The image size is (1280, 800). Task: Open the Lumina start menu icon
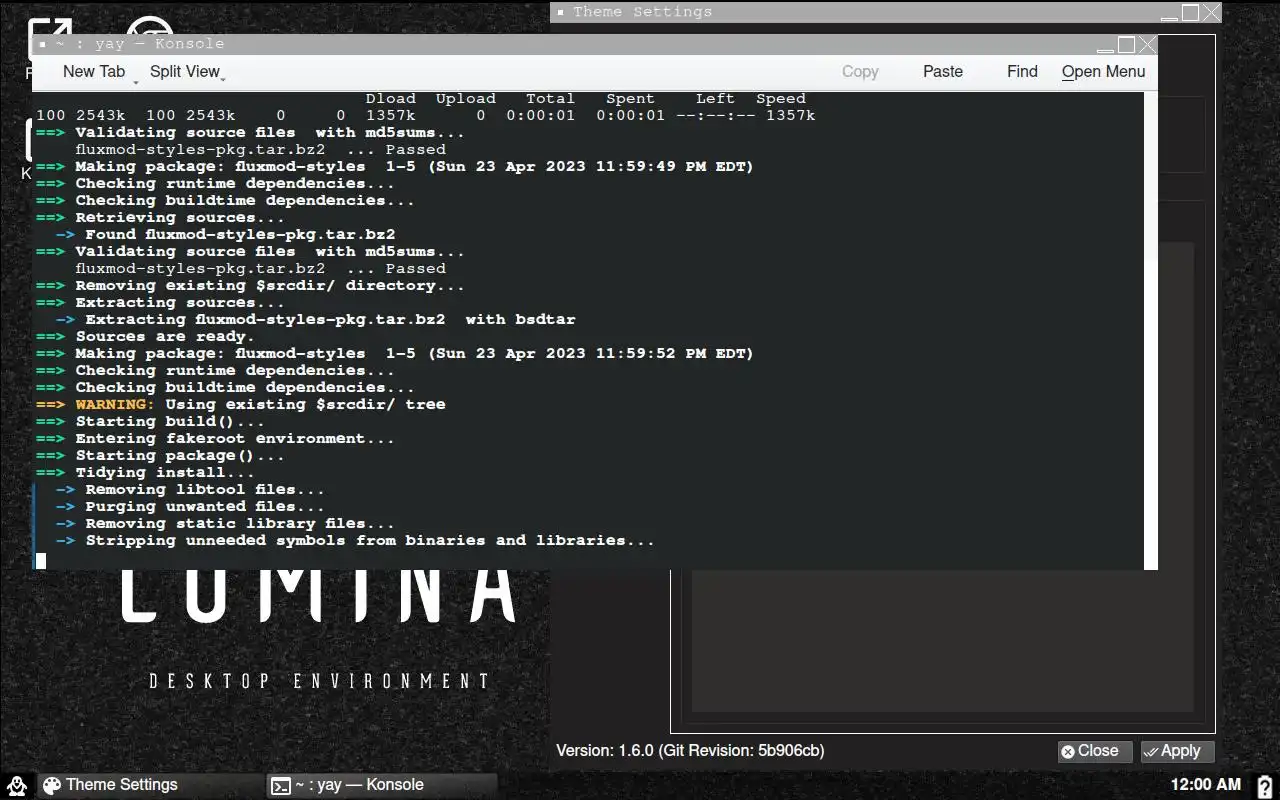click(x=15, y=785)
